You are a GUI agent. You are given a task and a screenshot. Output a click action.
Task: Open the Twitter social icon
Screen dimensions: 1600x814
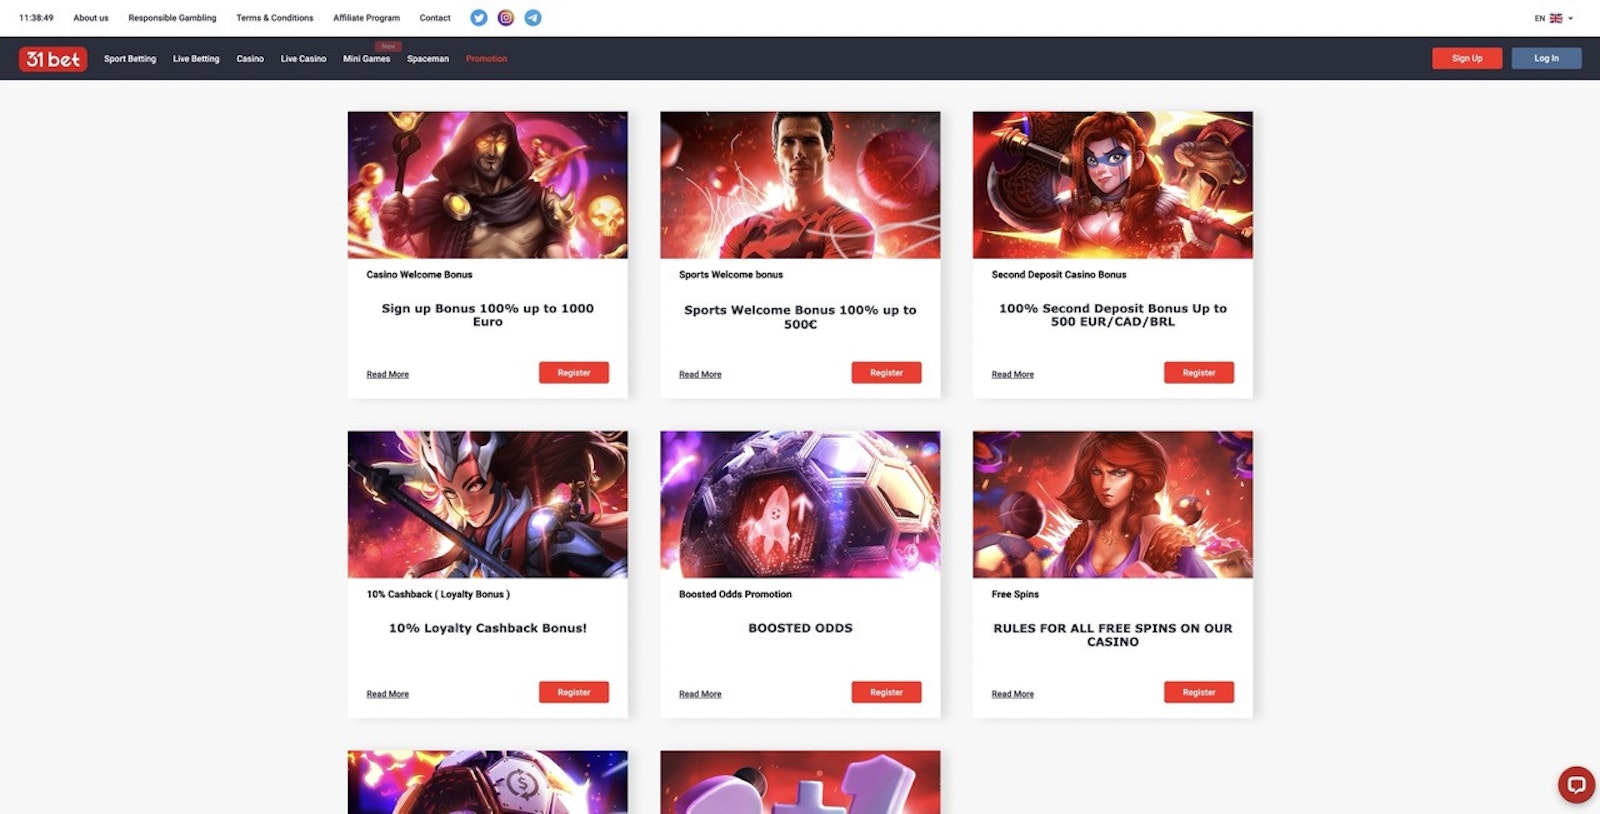478,18
